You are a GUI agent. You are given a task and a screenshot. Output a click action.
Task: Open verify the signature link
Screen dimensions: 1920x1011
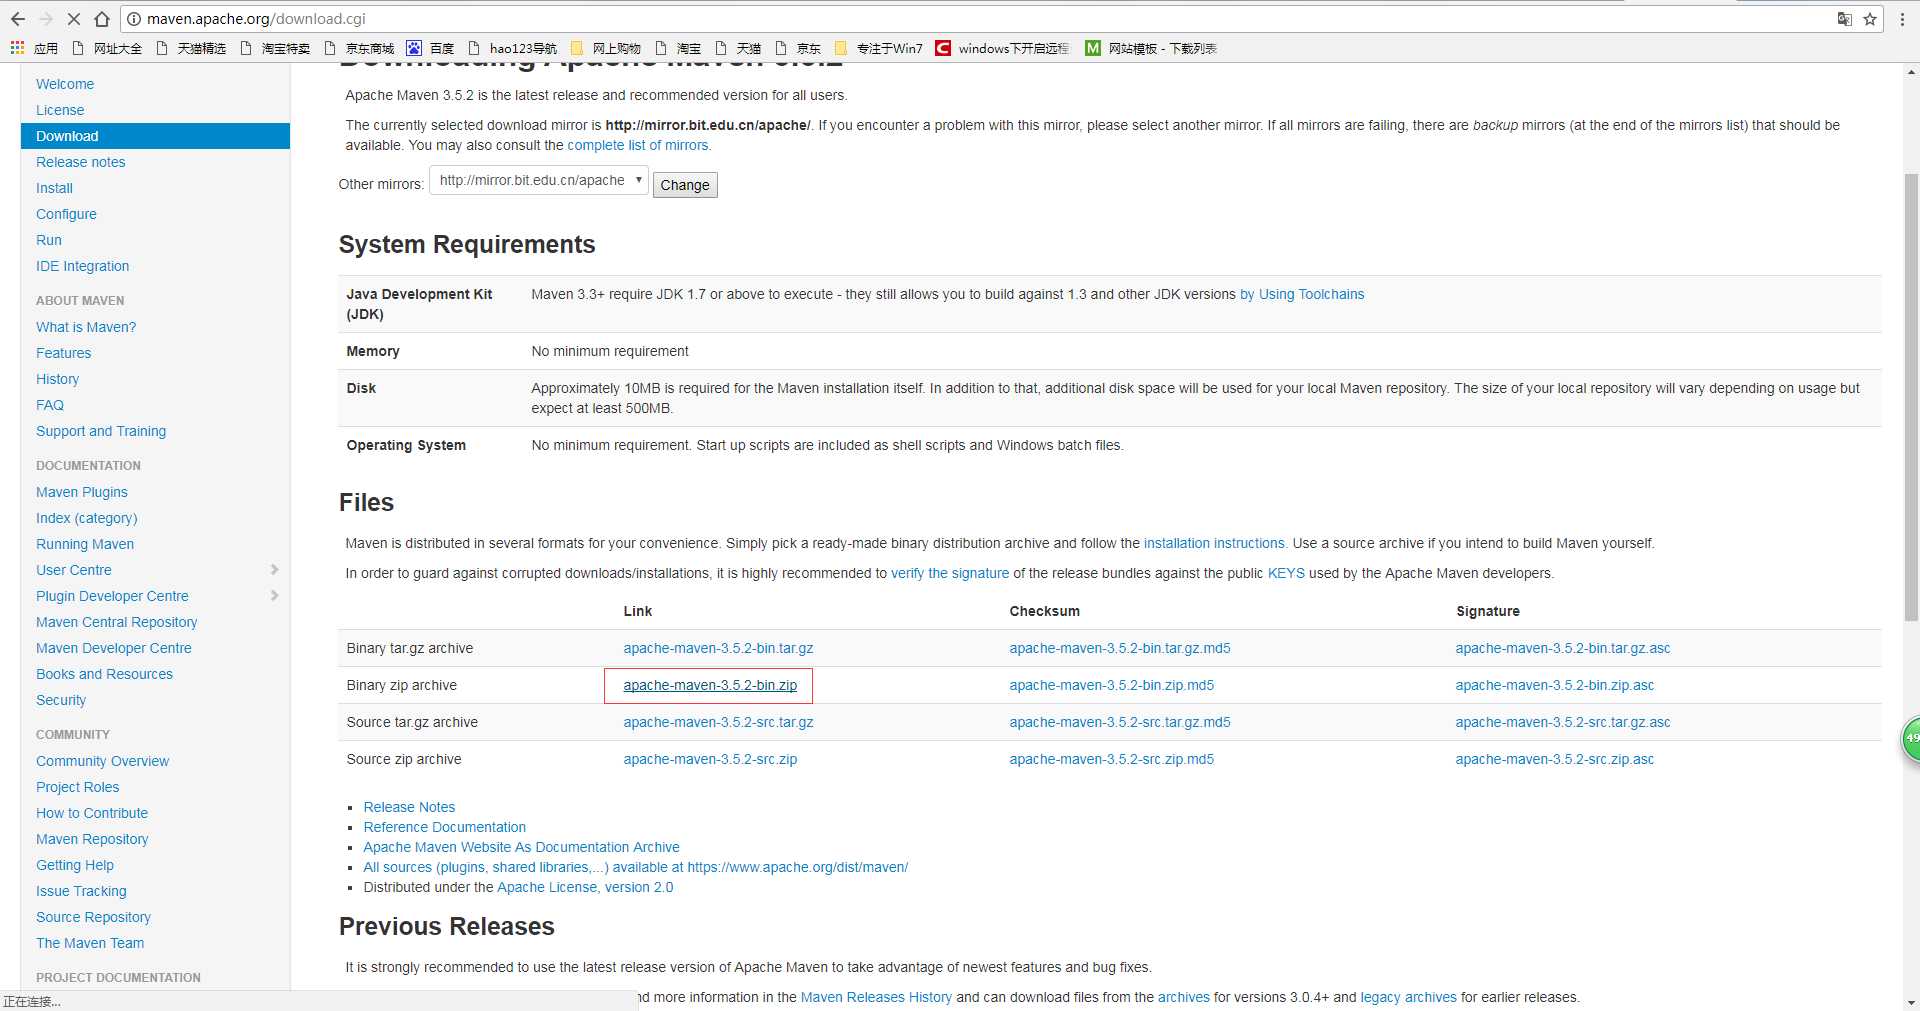coord(950,573)
